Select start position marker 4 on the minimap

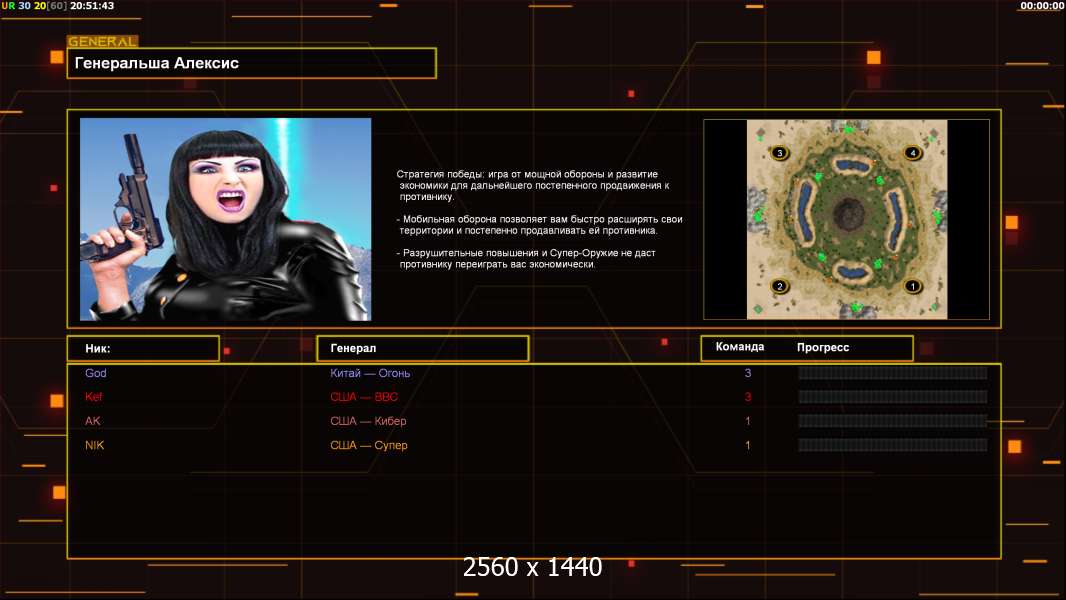[x=912, y=153]
